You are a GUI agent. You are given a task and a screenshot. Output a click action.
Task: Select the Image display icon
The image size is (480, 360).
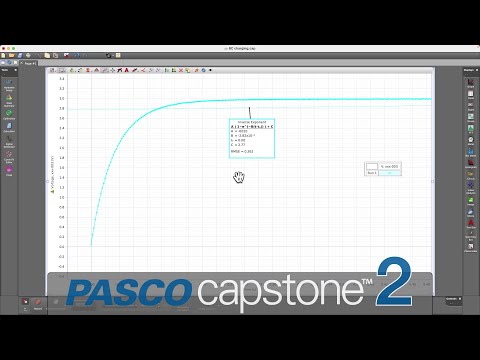click(x=471, y=201)
